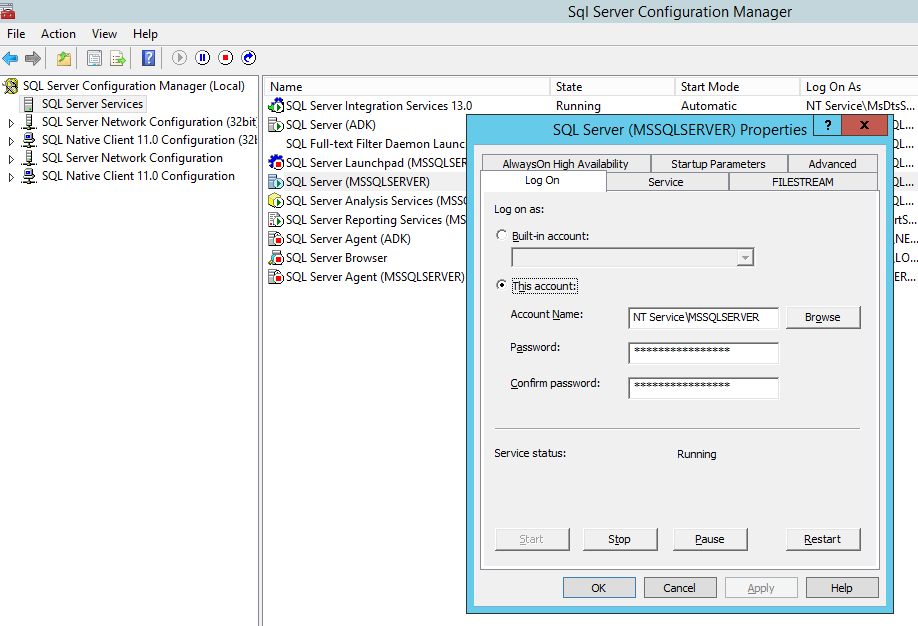Click the SQL Server Reporting Services icon
918x626 pixels.
point(276,220)
